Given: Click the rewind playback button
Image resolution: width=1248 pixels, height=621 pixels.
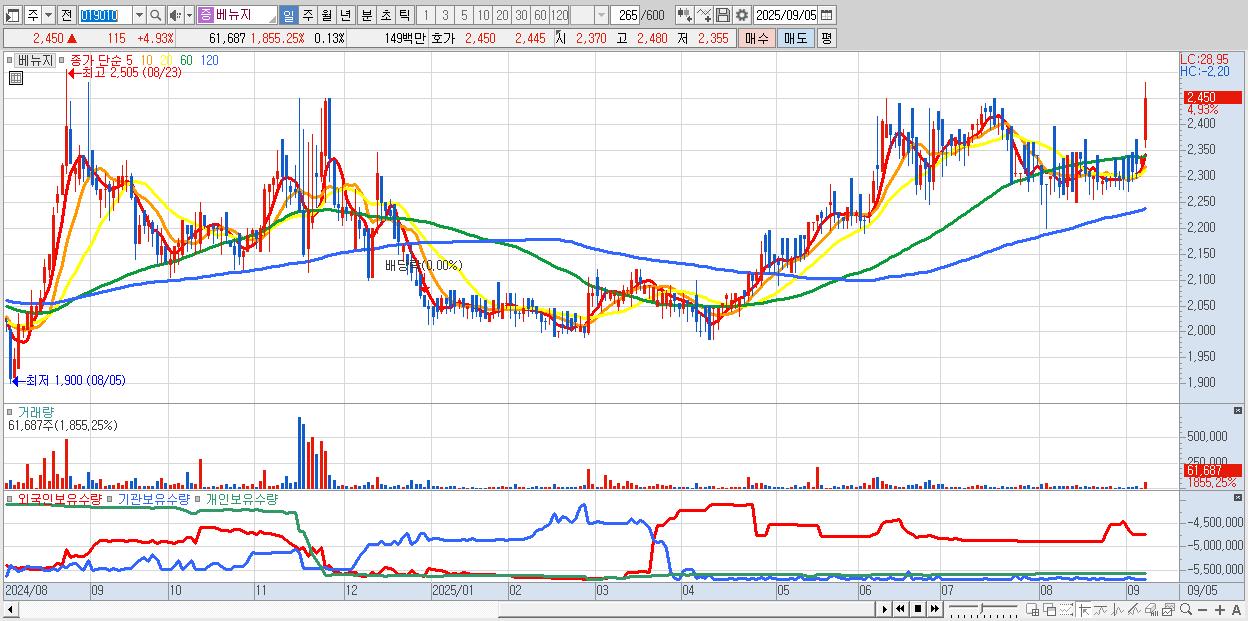Looking at the screenshot, I should [x=900, y=609].
